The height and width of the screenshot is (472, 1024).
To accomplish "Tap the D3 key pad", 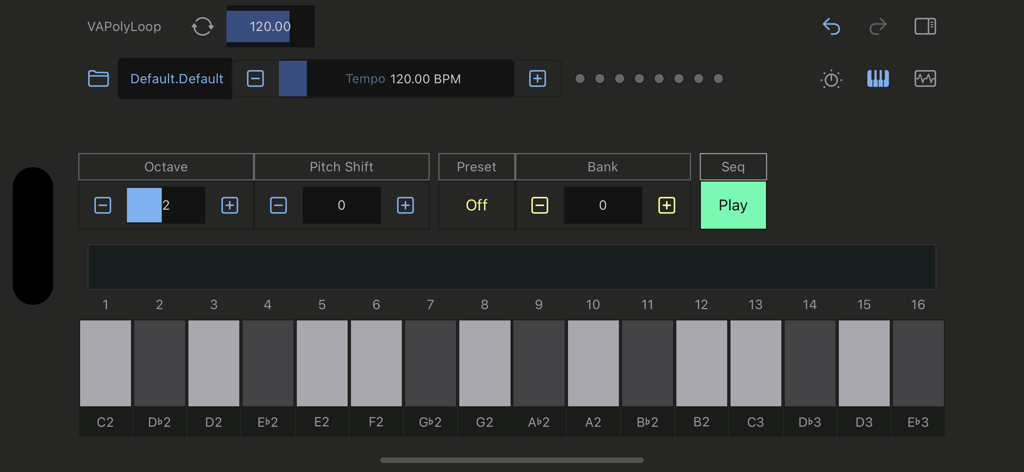I will pos(864,364).
